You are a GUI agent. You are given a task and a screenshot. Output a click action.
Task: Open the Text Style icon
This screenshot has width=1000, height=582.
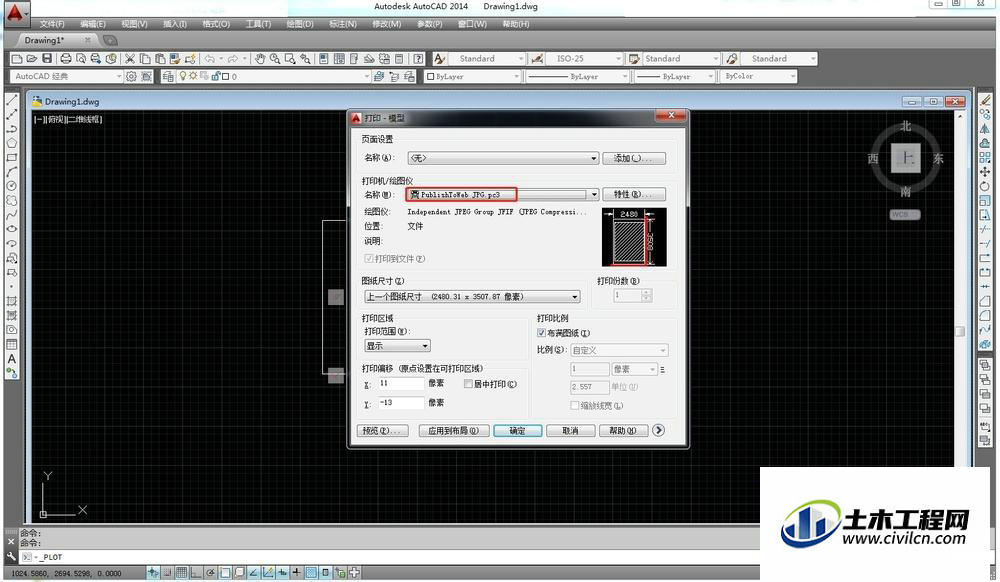point(439,59)
